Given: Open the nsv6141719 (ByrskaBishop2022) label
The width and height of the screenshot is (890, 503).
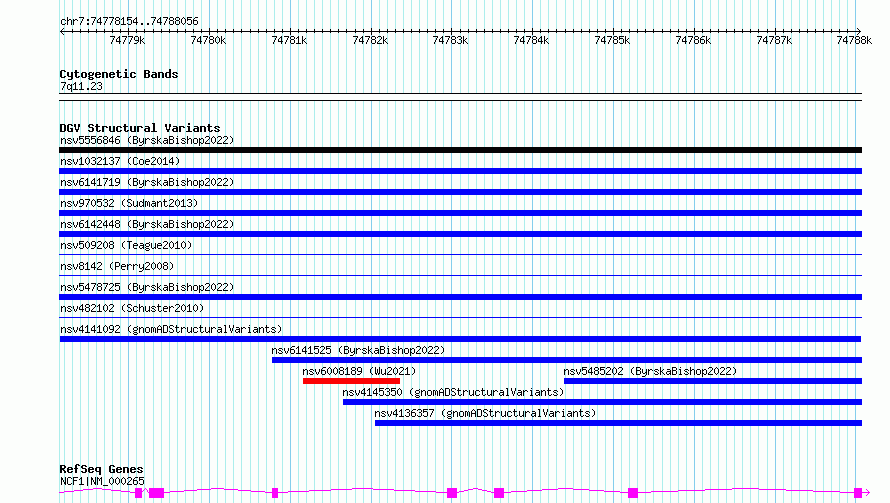Looking at the screenshot, I should pyautogui.click(x=147, y=182).
